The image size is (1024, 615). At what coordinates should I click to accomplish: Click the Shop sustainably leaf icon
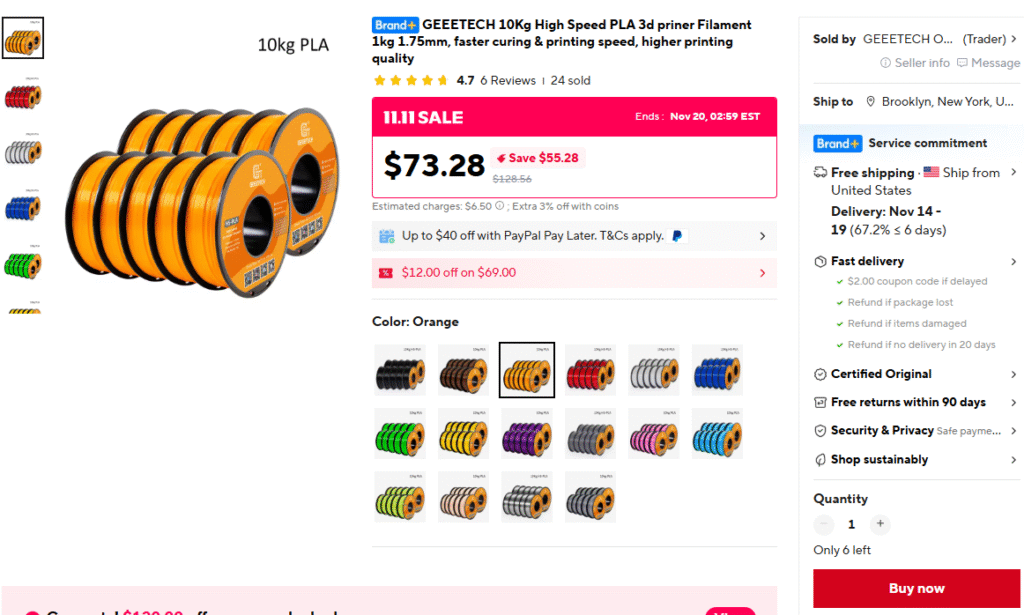(x=820, y=460)
